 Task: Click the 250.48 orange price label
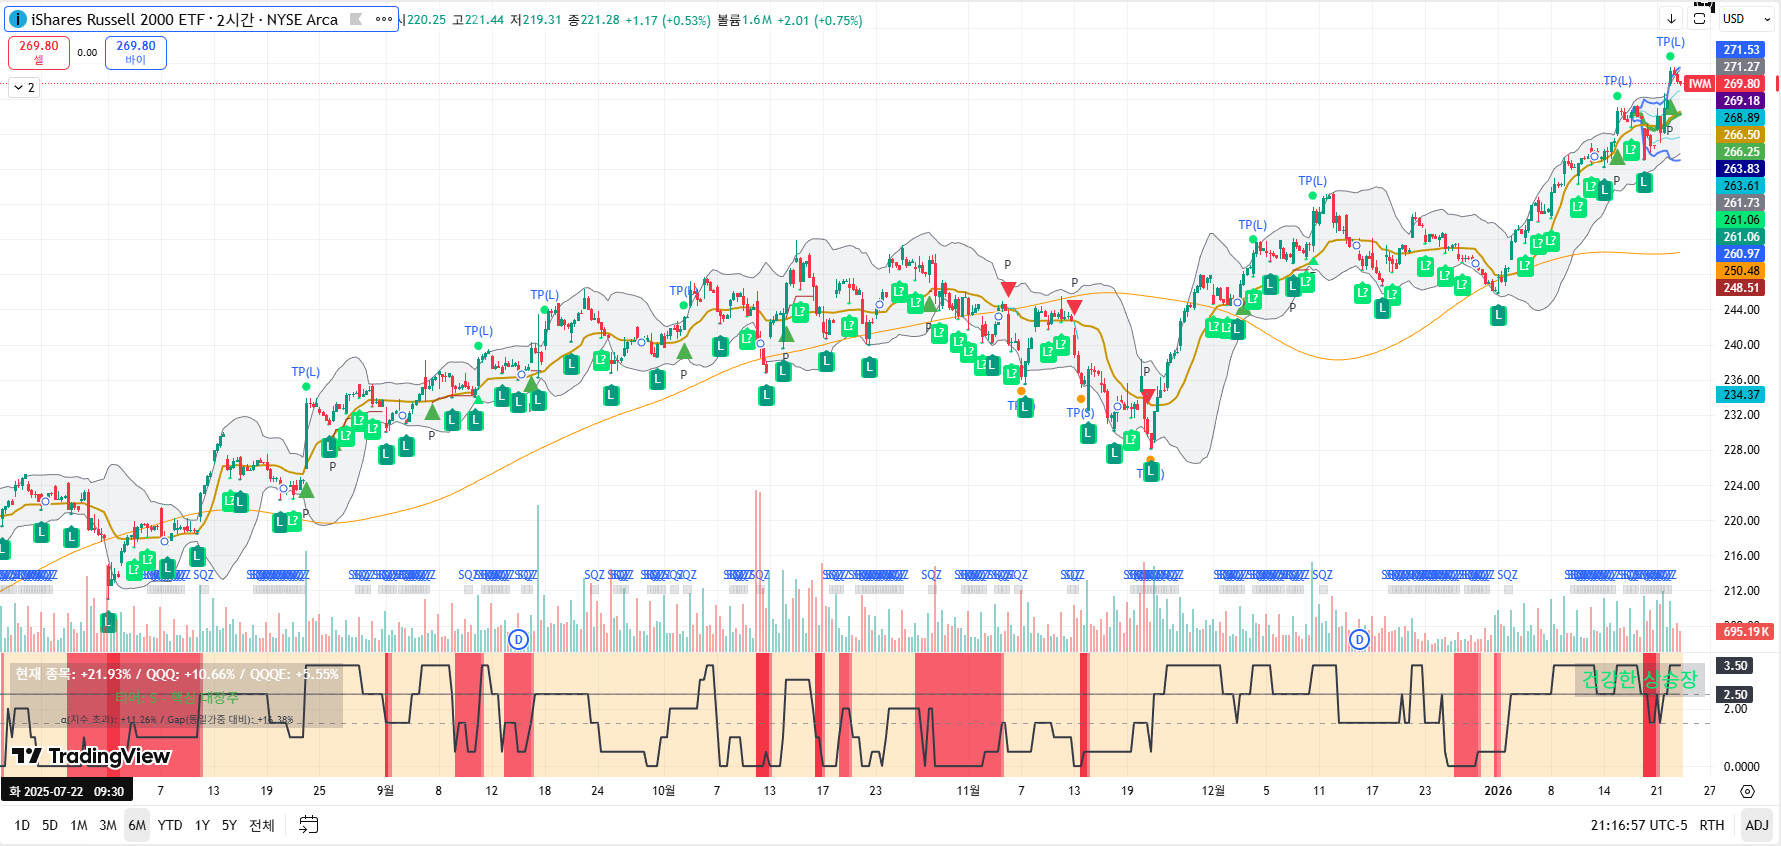pyautogui.click(x=1741, y=271)
